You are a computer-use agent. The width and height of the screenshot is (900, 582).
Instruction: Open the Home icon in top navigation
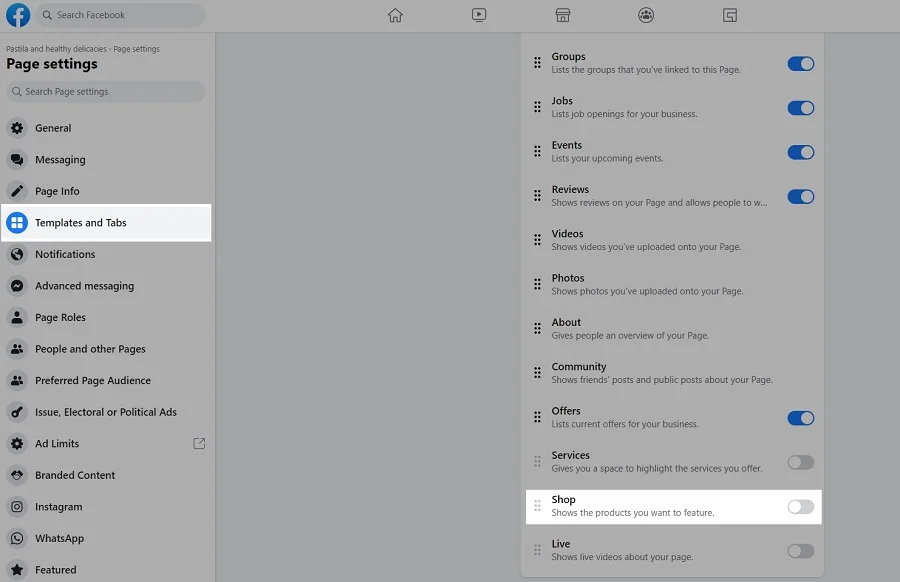[x=395, y=15]
